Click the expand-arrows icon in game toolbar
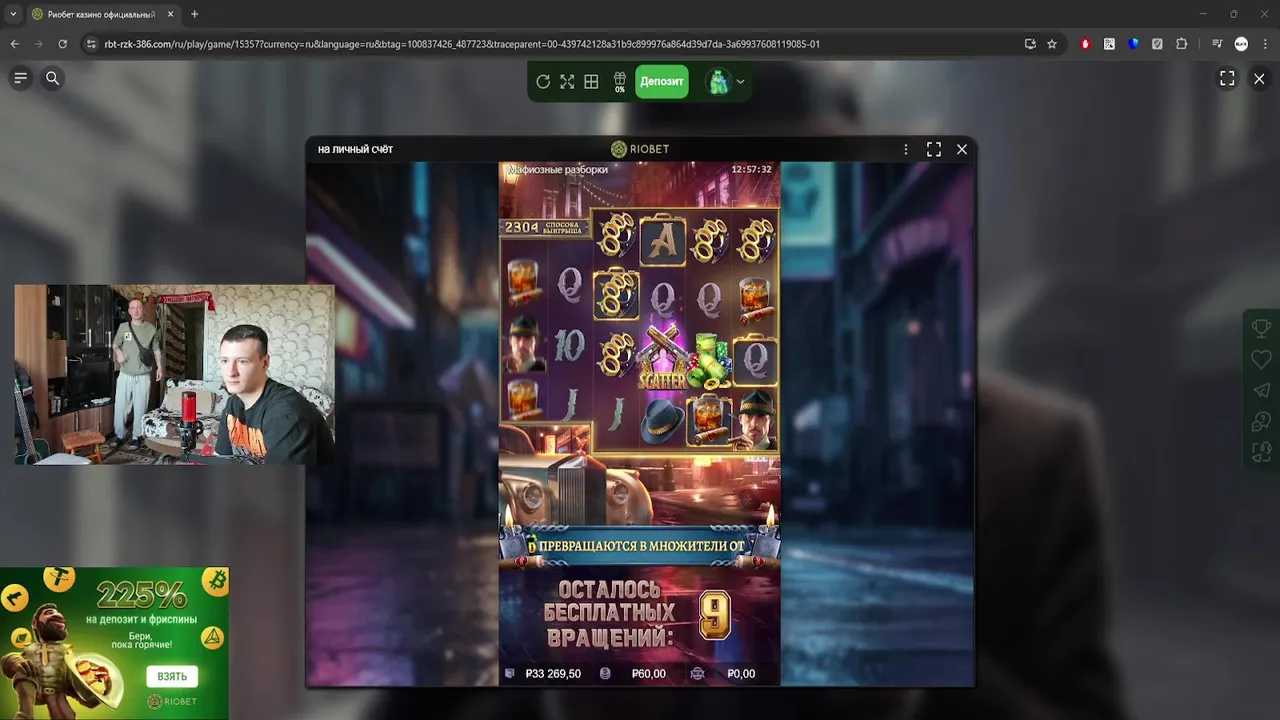Image resolution: width=1280 pixels, height=720 pixels. (x=567, y=82)
